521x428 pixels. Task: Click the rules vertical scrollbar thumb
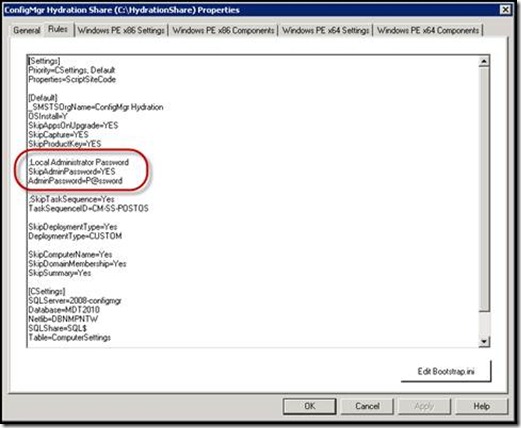pyautogui.click(x=484, y=189)
